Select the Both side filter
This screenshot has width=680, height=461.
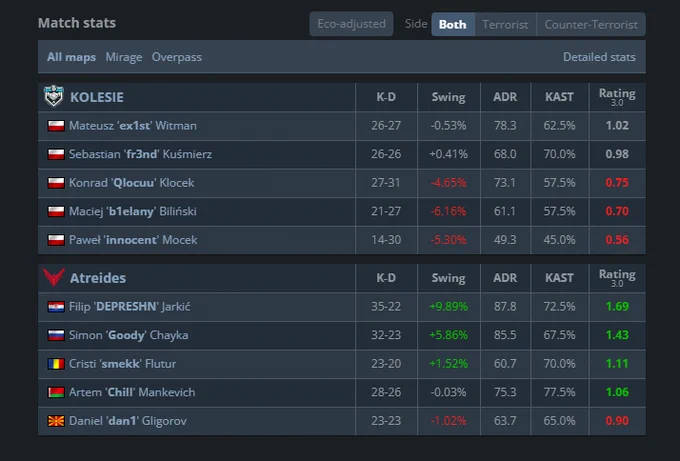[x=453, y=24]
